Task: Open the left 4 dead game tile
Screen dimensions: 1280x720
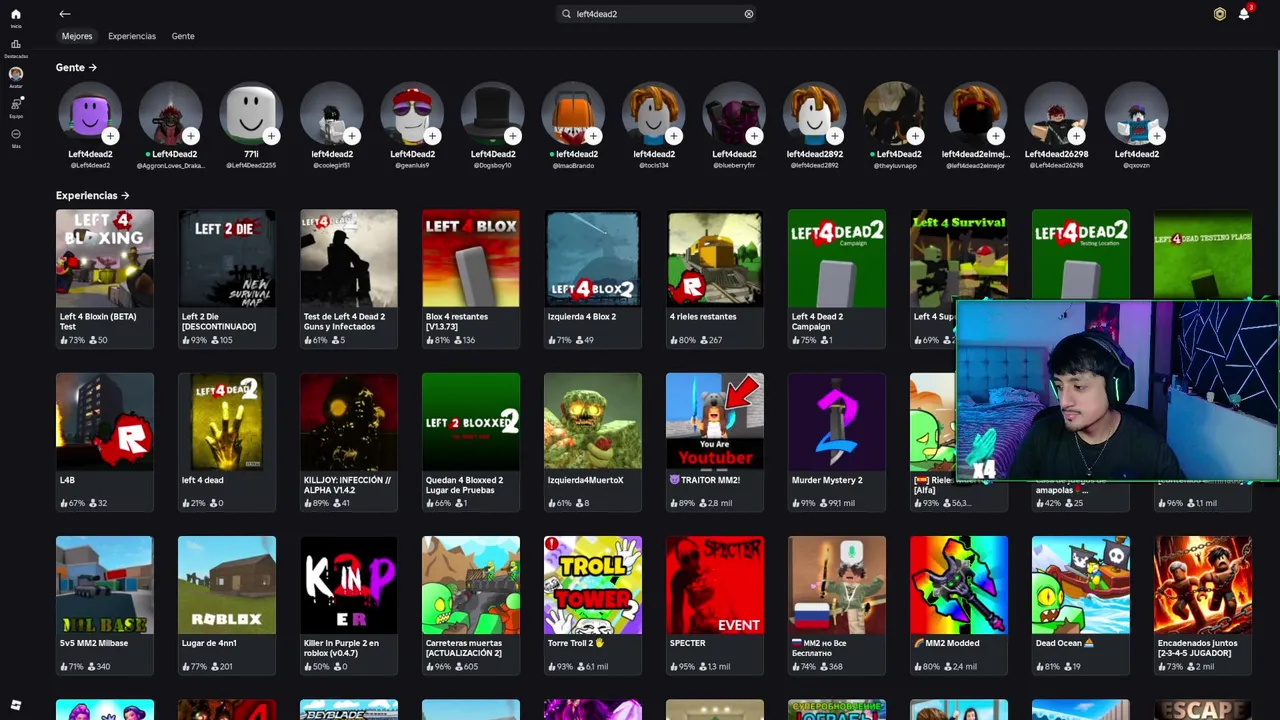Action: [x=227, y=441]
